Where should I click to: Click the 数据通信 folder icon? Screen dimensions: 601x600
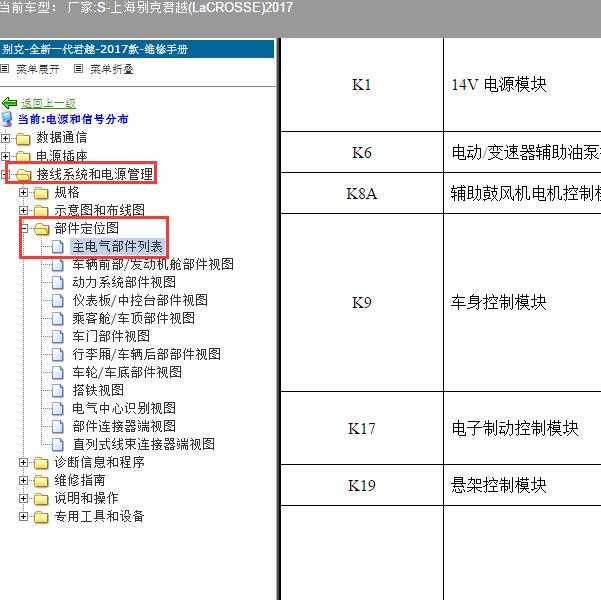click(x=23, y=138)
